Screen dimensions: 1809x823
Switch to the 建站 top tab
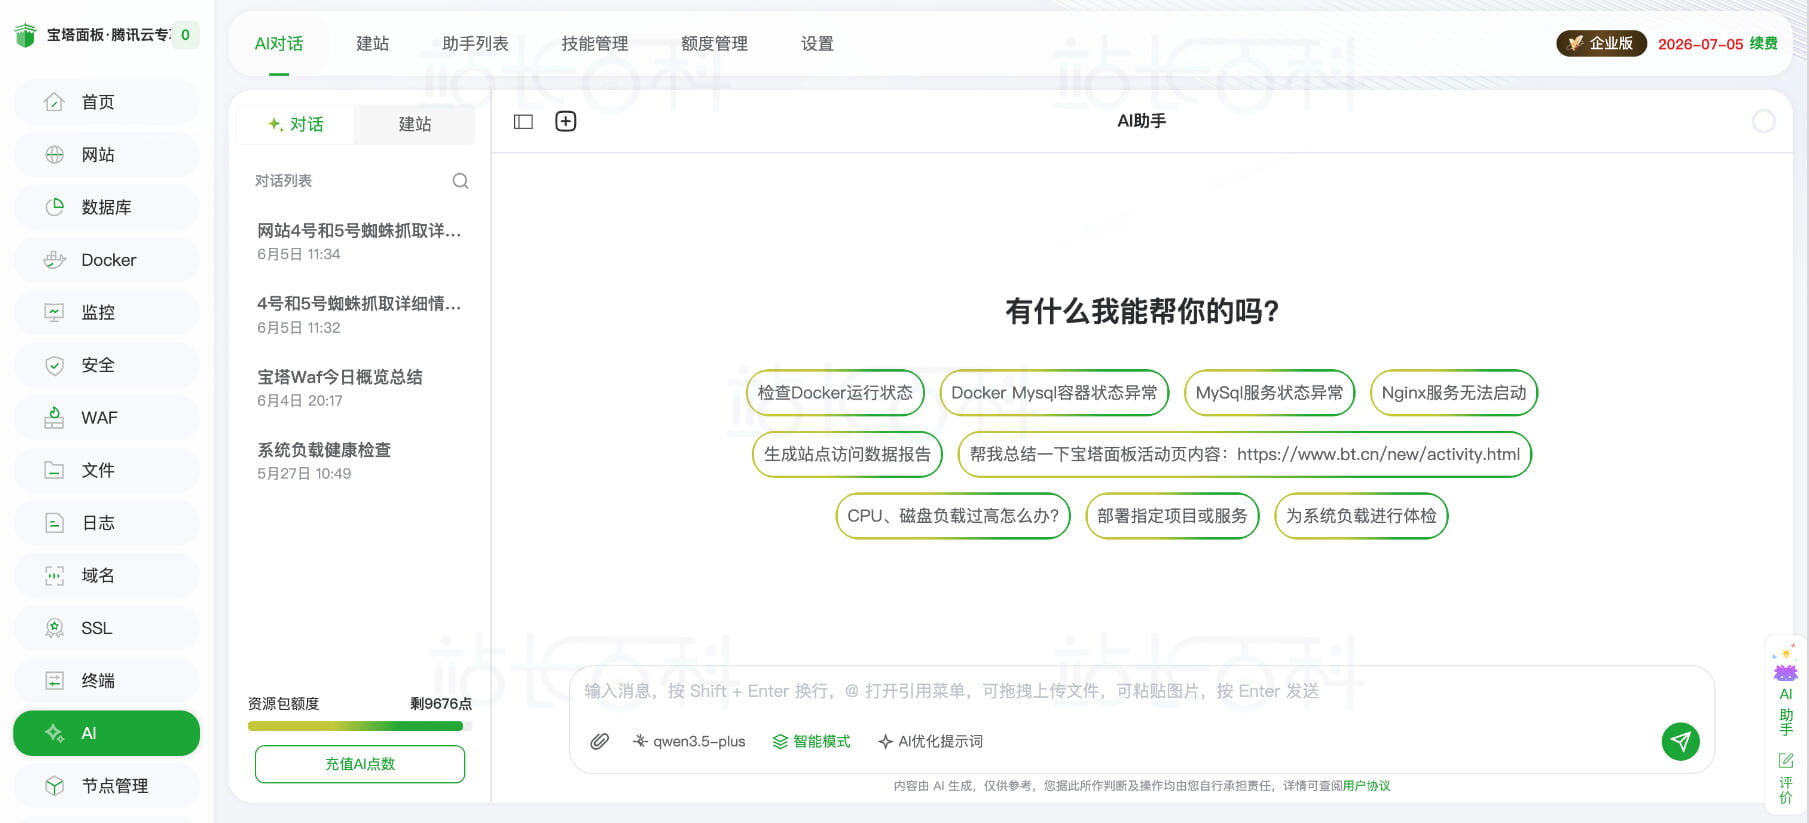click(373, 44)
